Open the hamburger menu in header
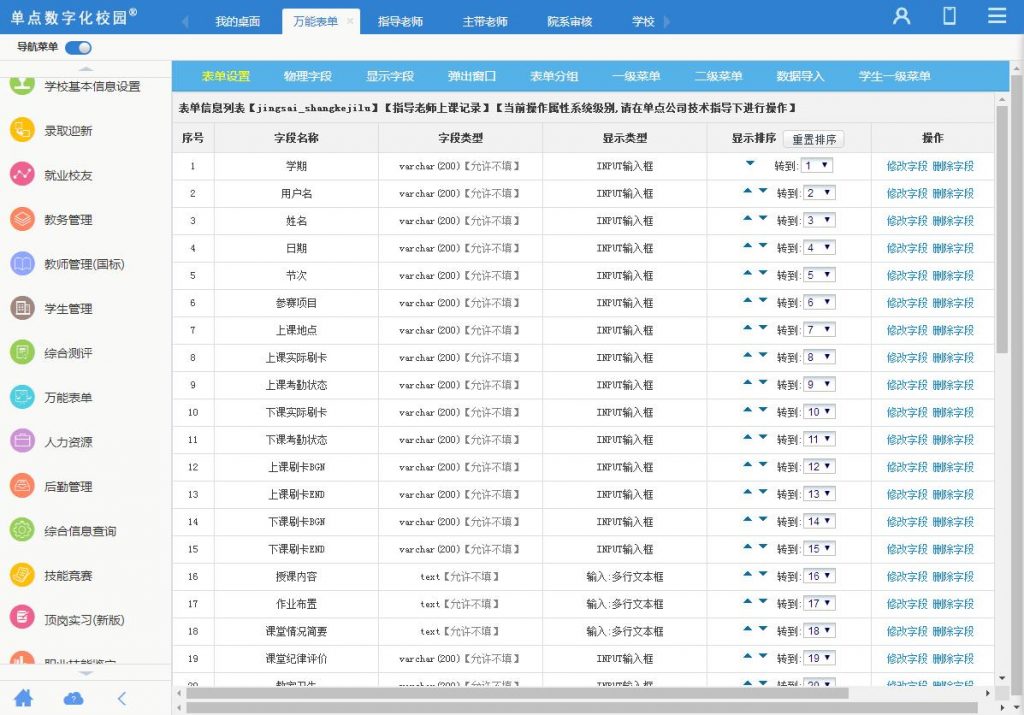 (x=997, y=16)
